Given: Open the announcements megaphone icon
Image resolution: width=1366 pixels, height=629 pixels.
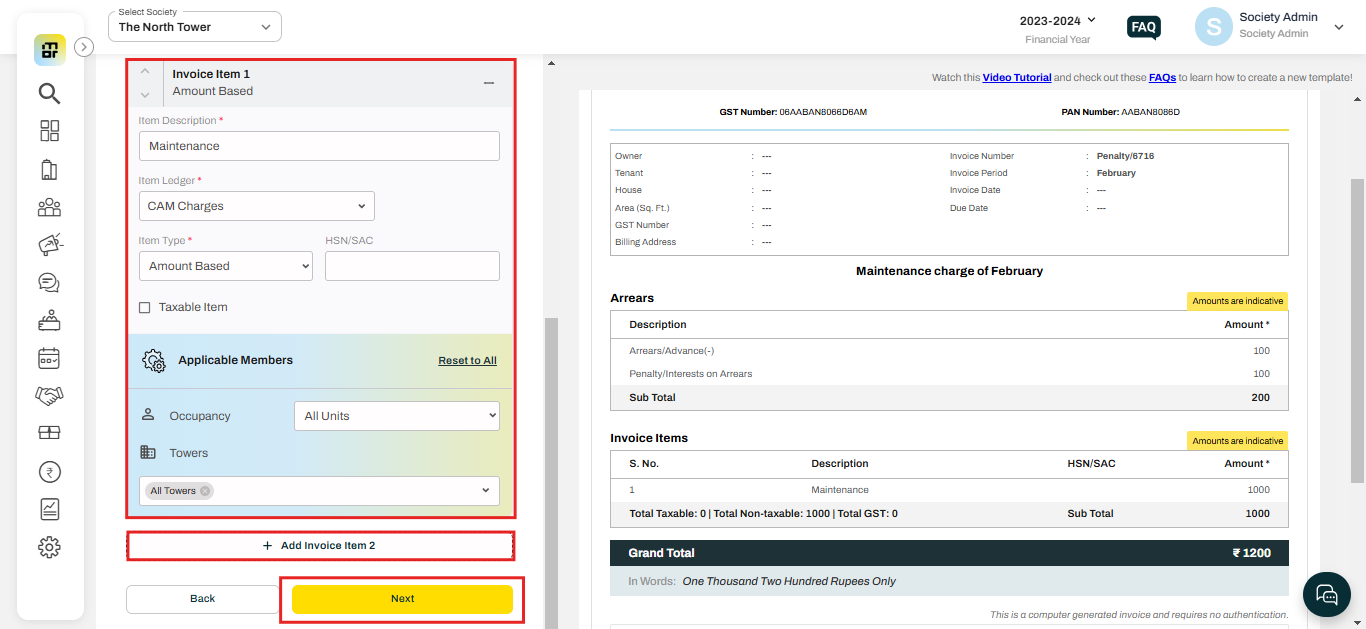Looking at the screenshot, I should 49,244.
